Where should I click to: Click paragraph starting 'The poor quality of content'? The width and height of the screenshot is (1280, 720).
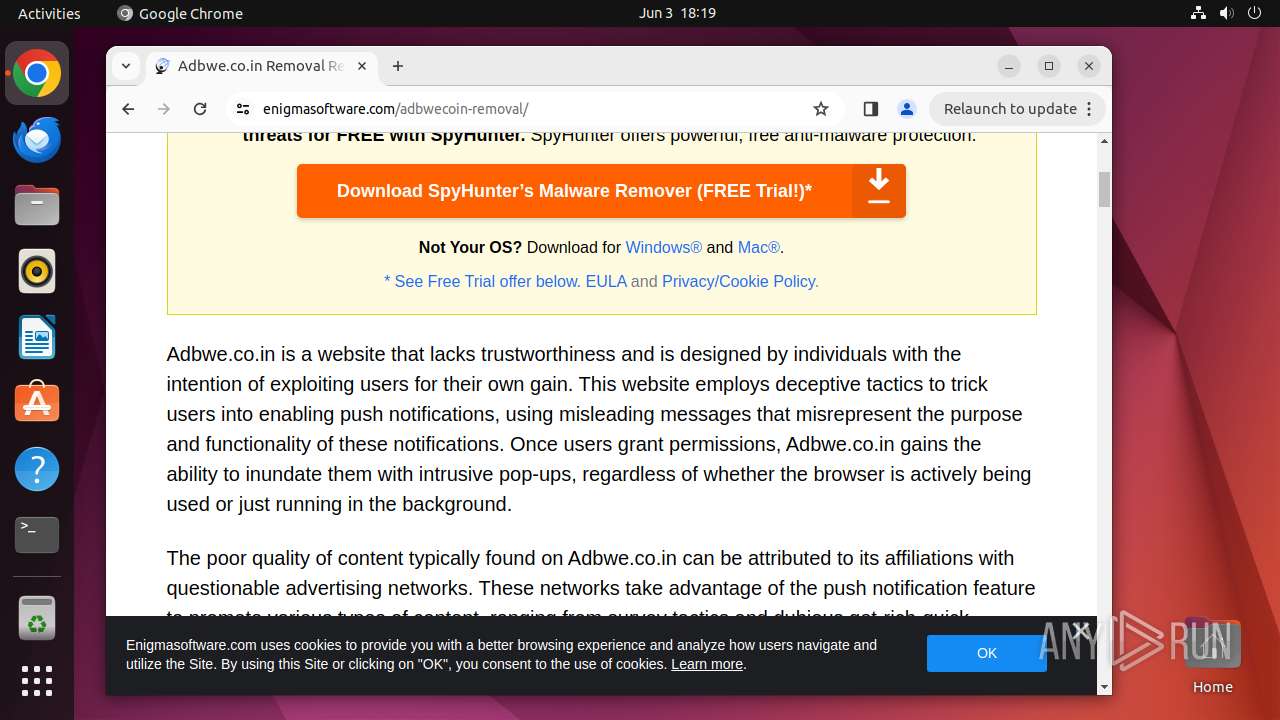[601, 587]
